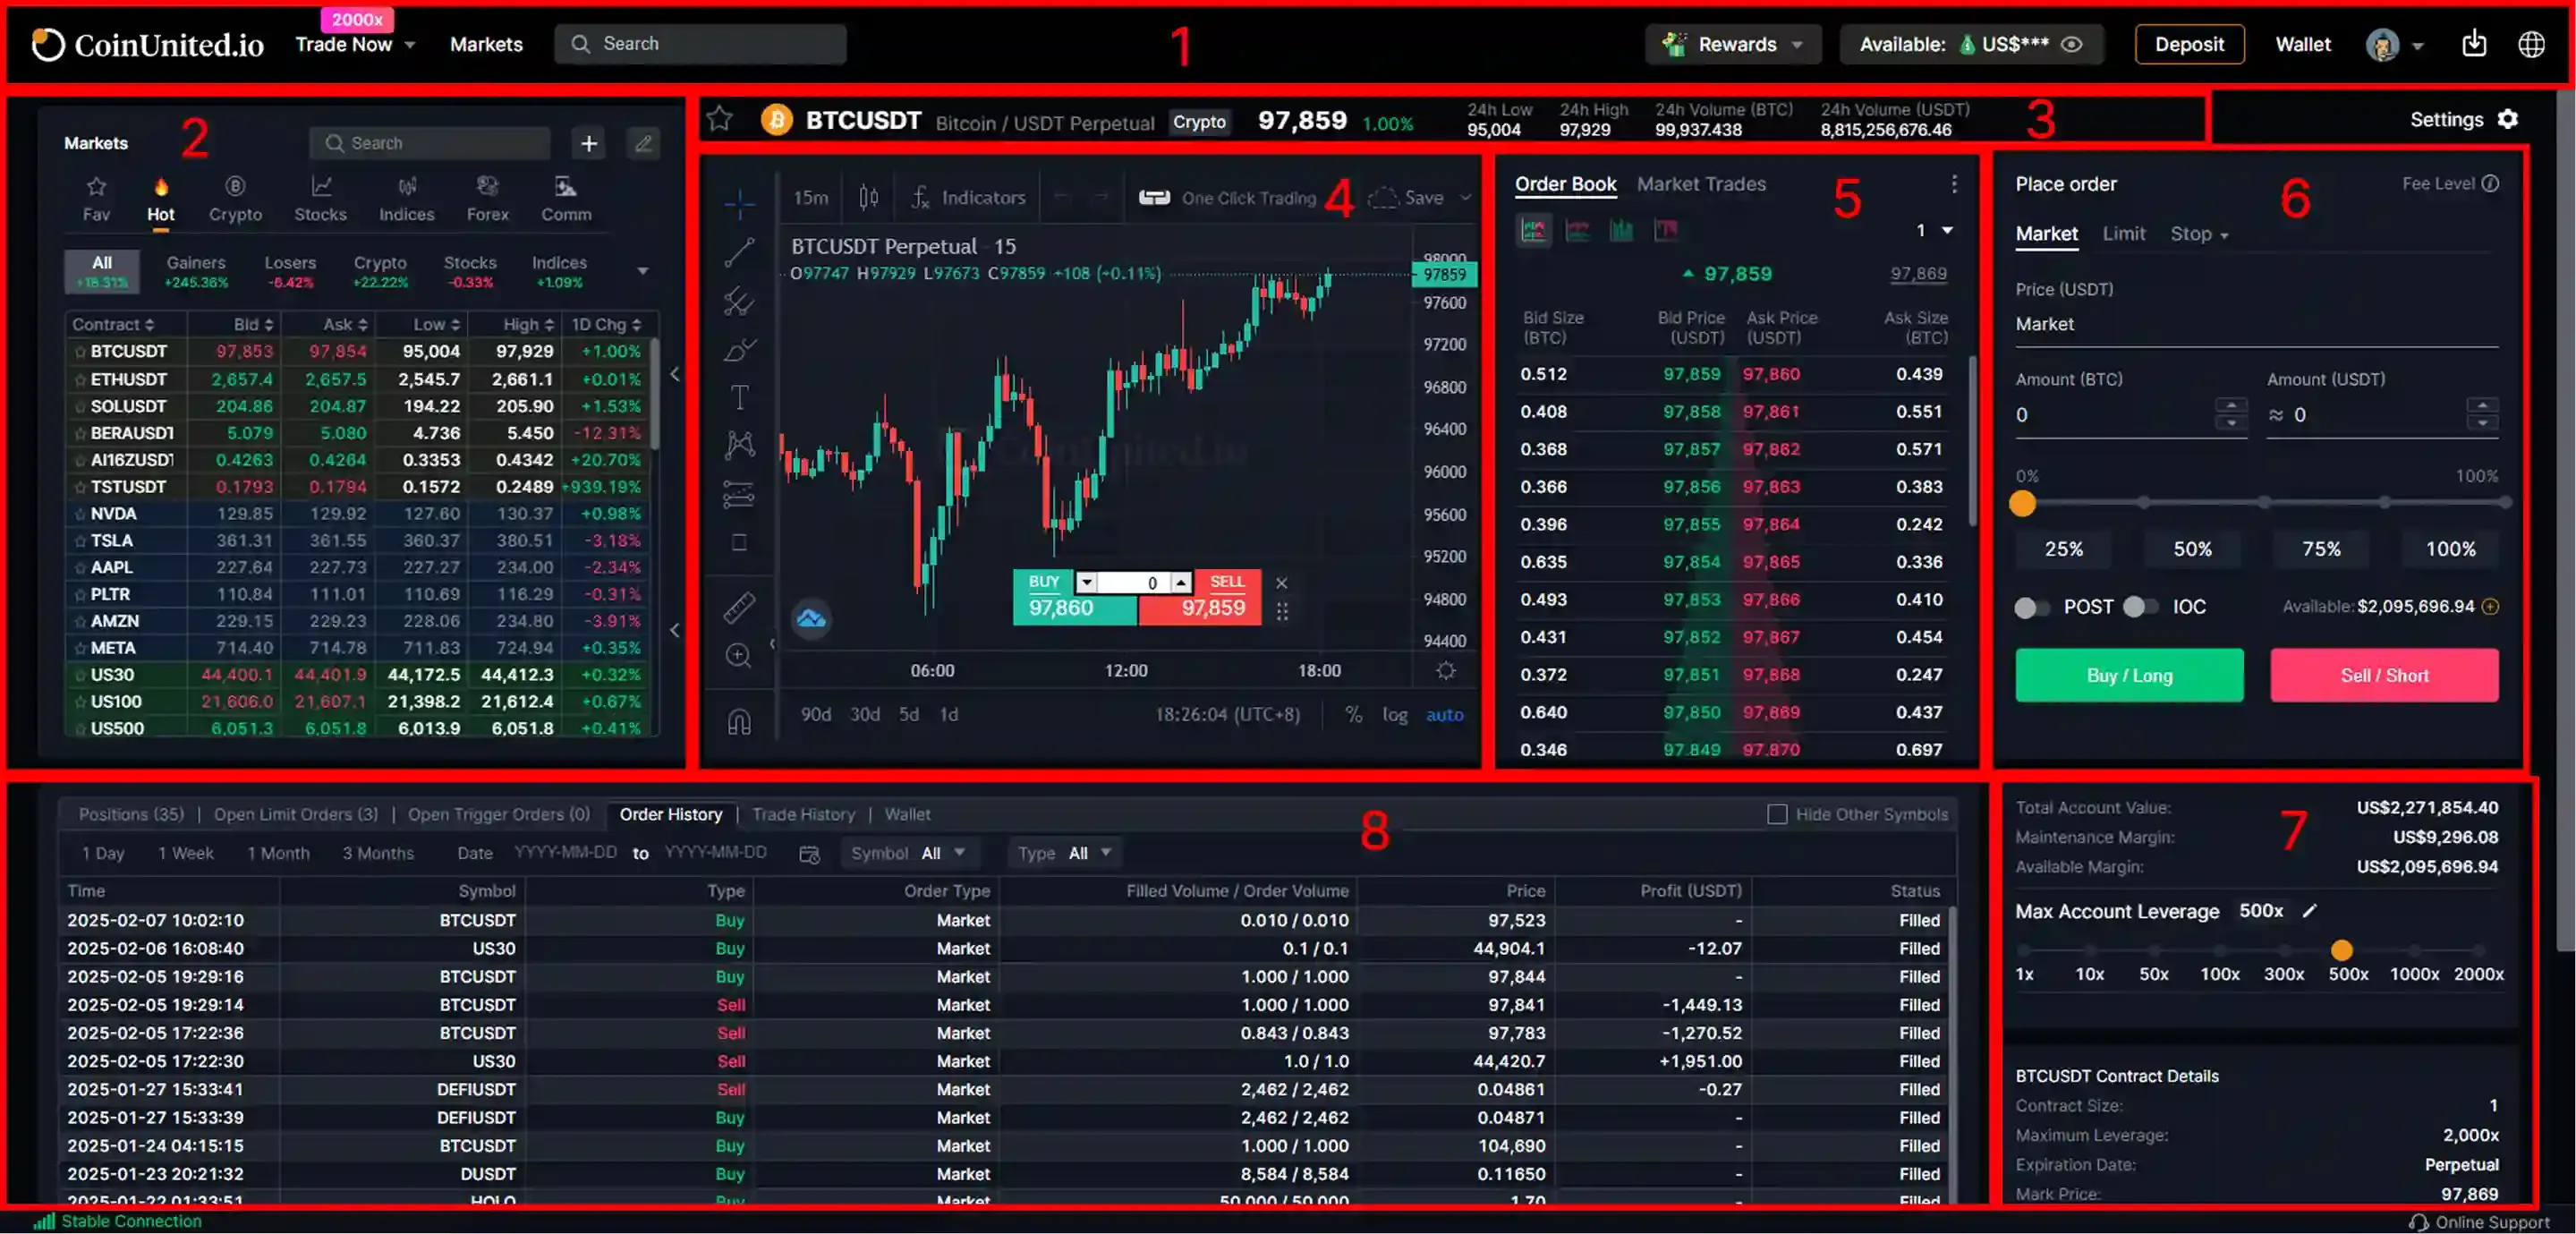This screenshot has width=2576, height=1234.
Task: Toggle balance visibility eye icon
Action: tap(2072, 44)
